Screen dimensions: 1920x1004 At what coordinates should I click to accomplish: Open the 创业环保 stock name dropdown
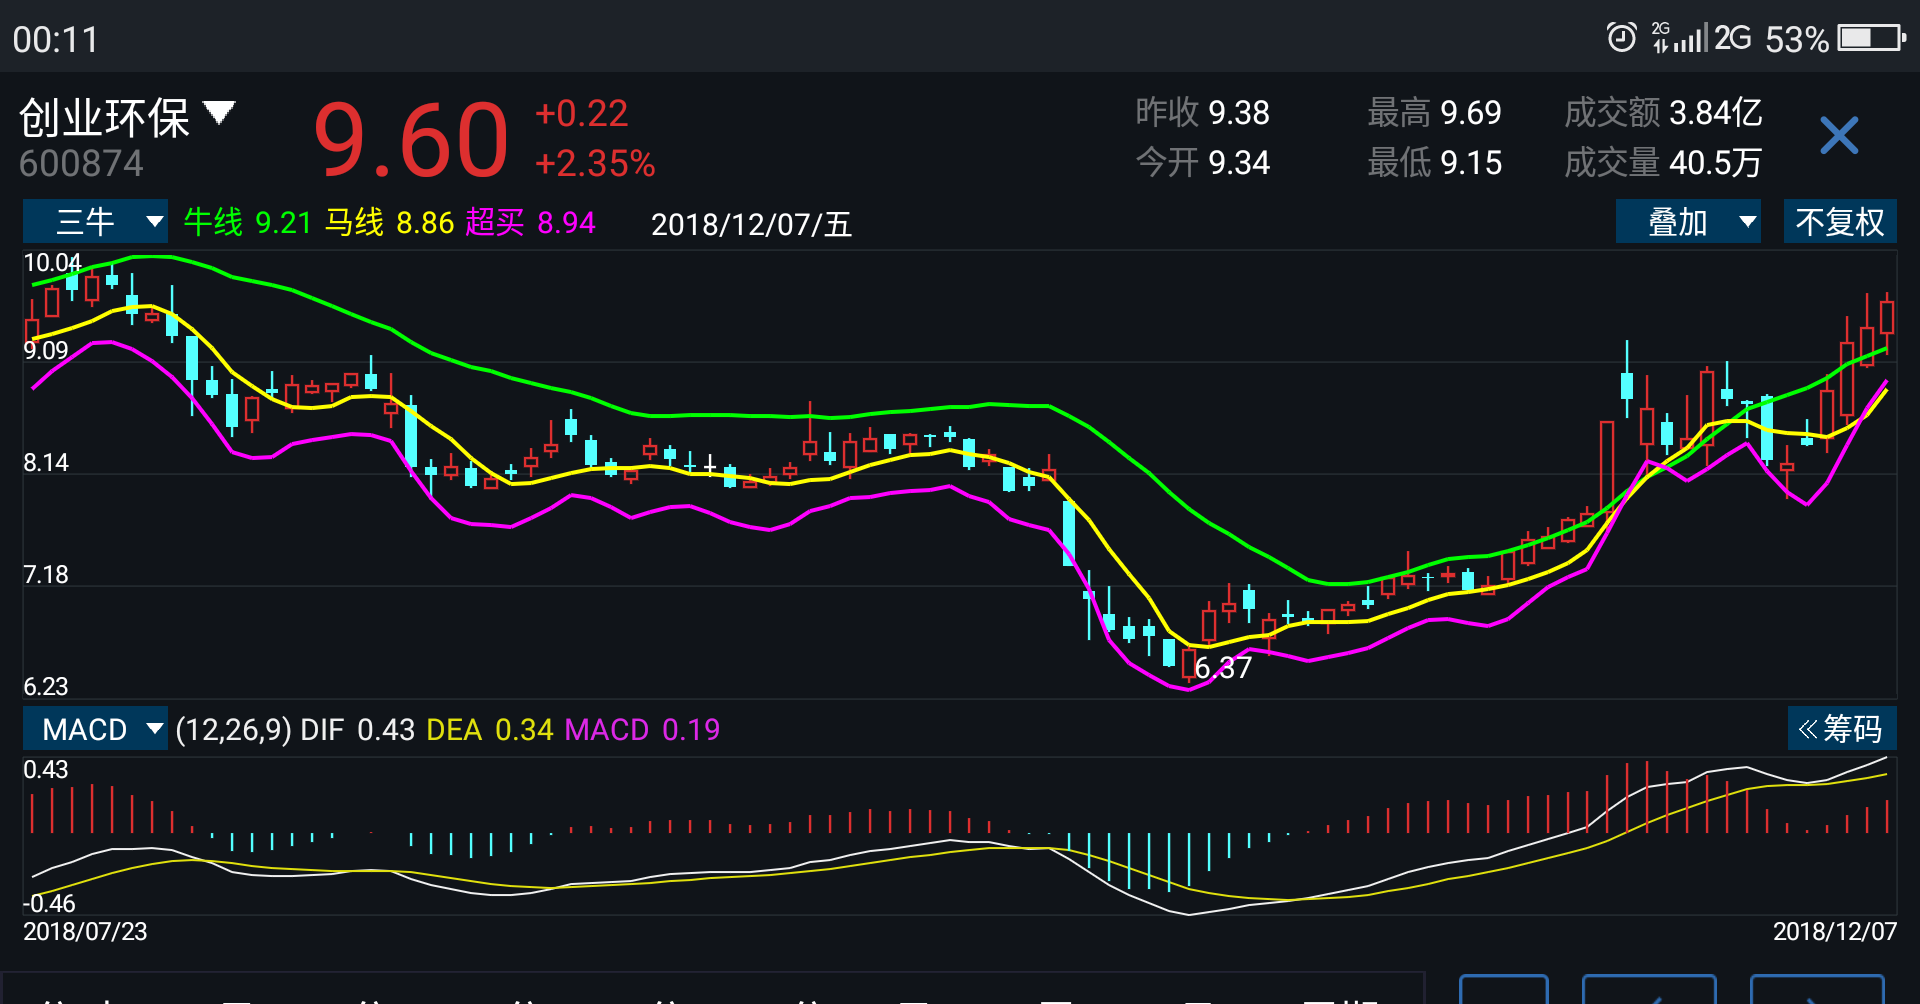[x=128, y=117]
